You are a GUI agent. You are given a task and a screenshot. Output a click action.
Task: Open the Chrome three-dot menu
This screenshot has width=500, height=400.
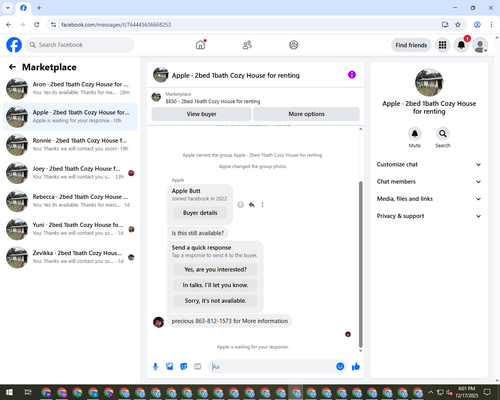[x=491, y=25]
